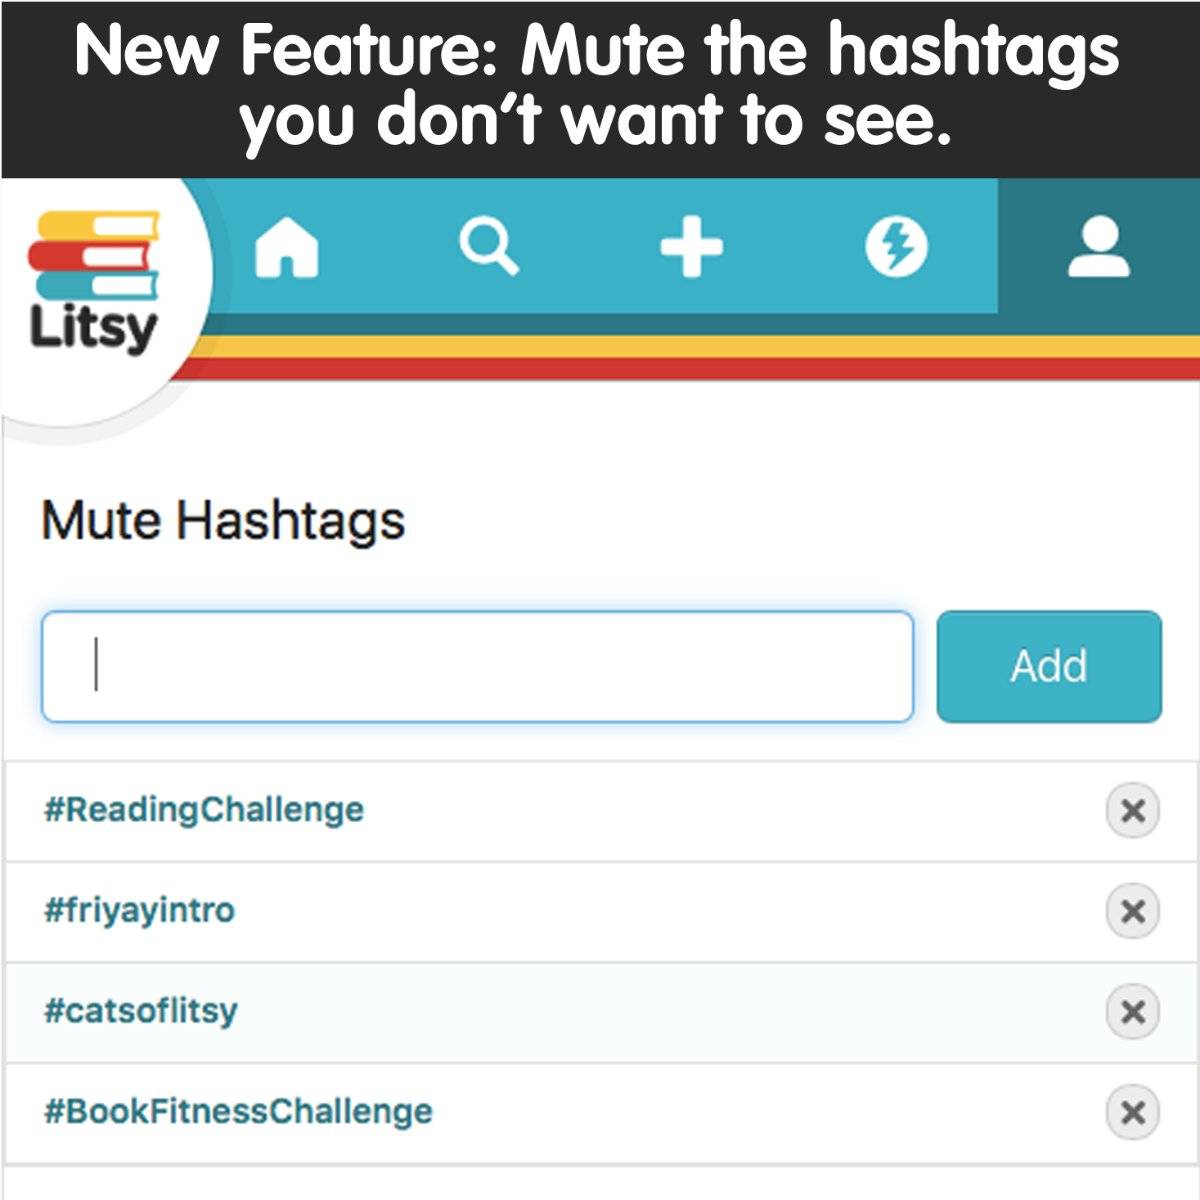Click the red stripe under the navigation bar
Image resolution: width=1200 pixels, height=1200 pixels.
700,369
